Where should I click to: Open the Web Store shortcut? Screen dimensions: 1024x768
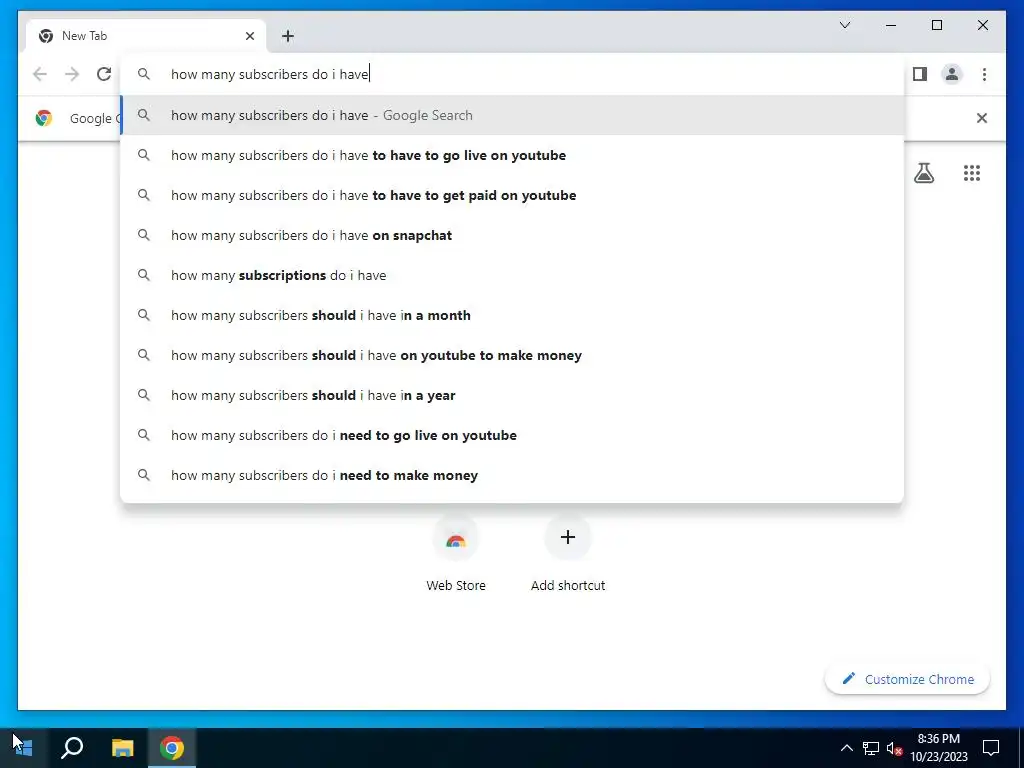[x=456, y=554]
